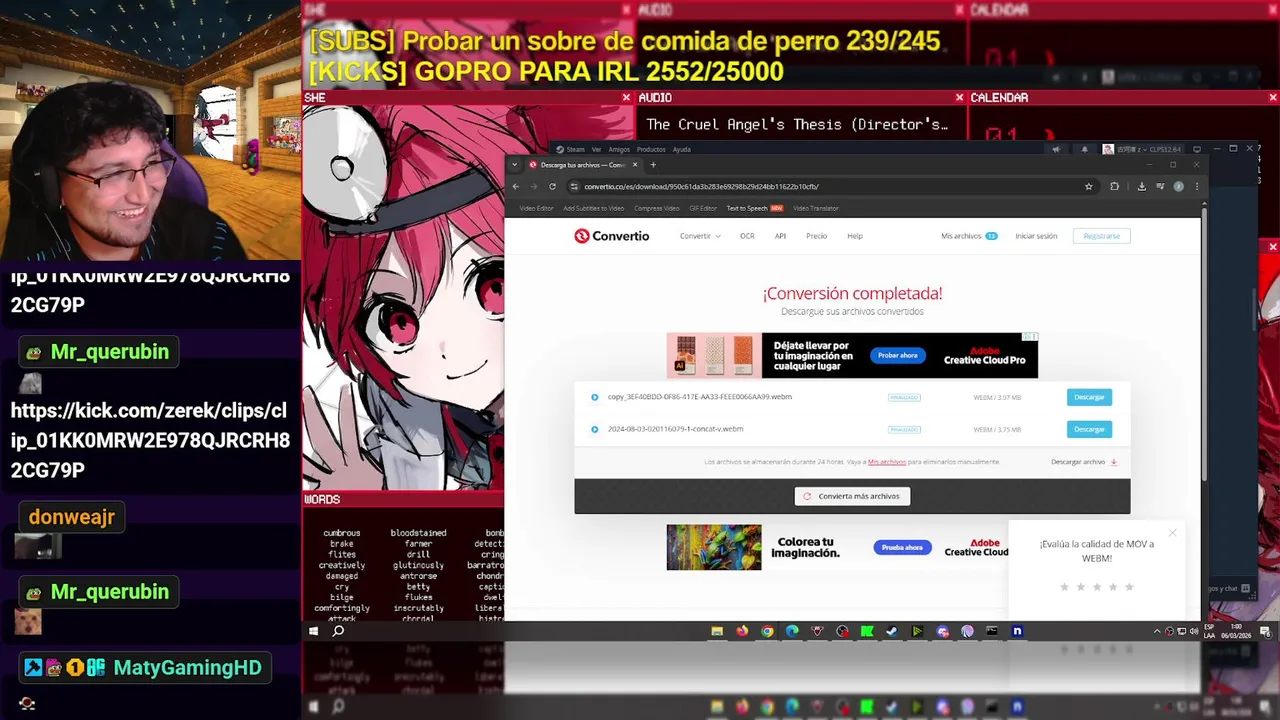Viewport: 1280px width, 720px height.
Task: Click the Registrarse button
Action: [x=1101, y=236]
